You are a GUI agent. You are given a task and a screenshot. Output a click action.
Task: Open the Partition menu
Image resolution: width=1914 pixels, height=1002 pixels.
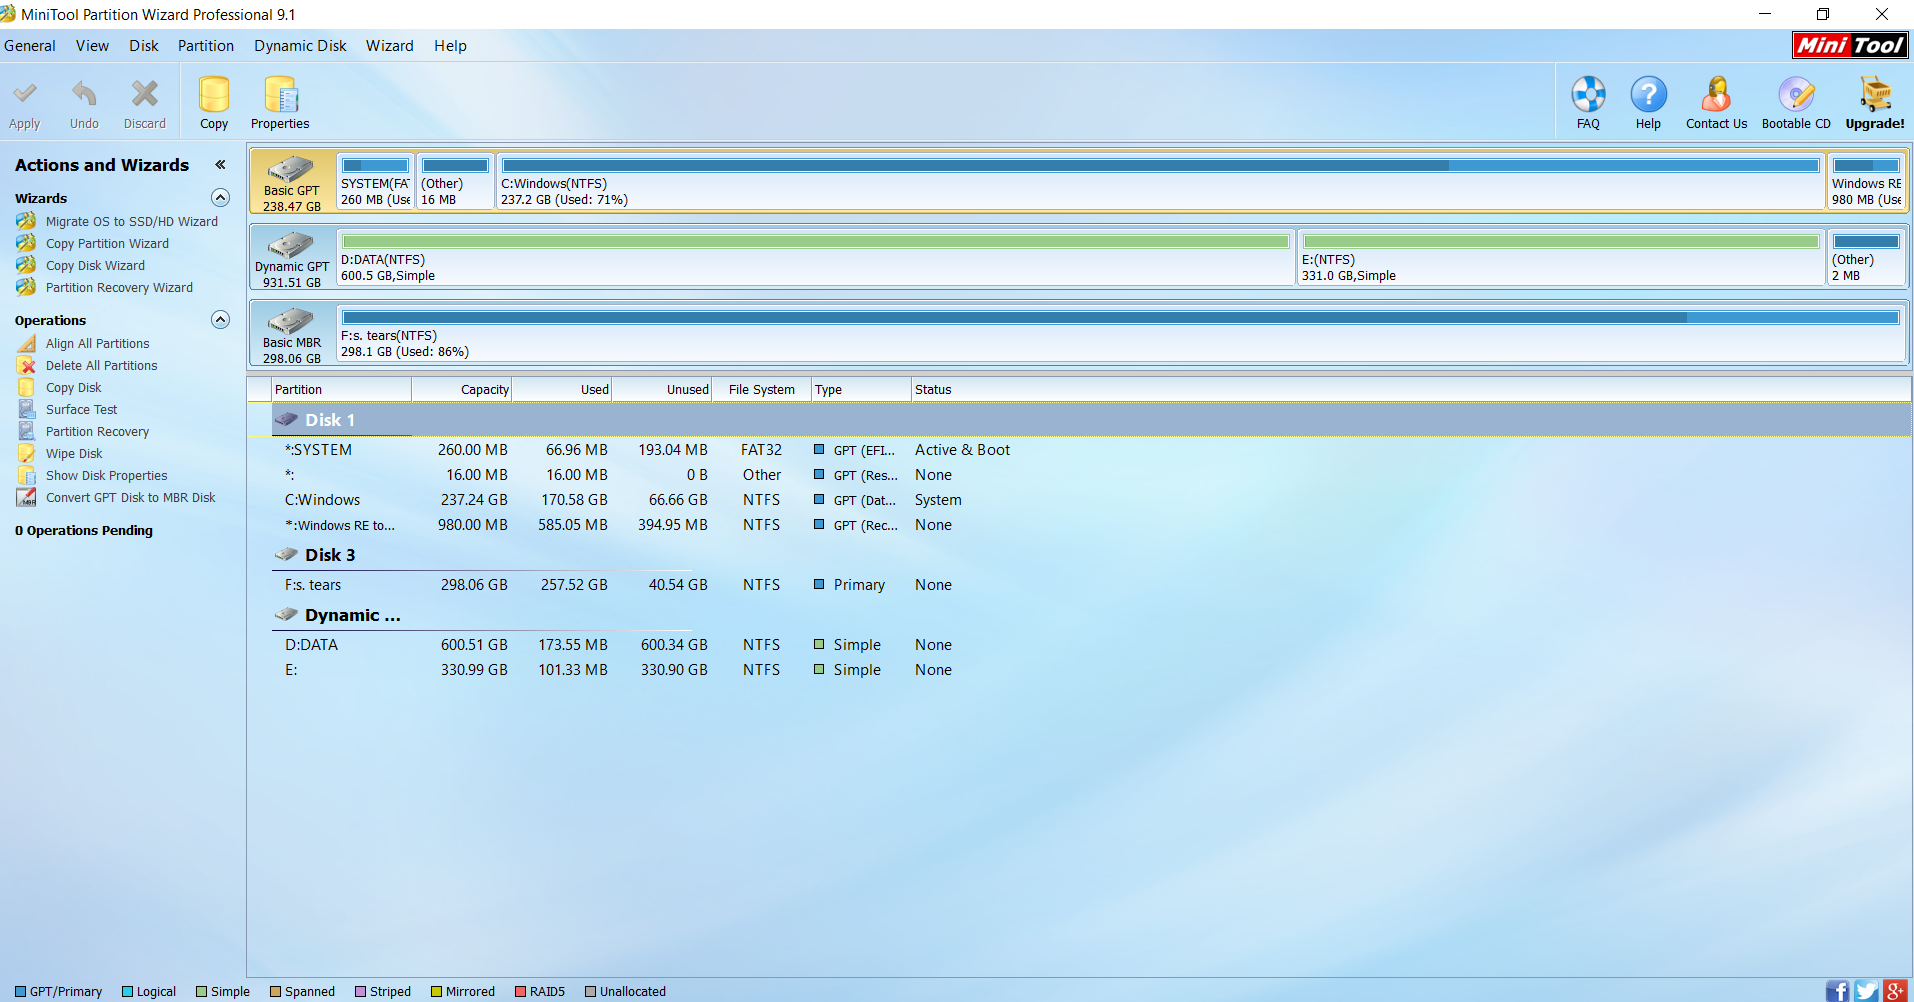coord(206,46)
